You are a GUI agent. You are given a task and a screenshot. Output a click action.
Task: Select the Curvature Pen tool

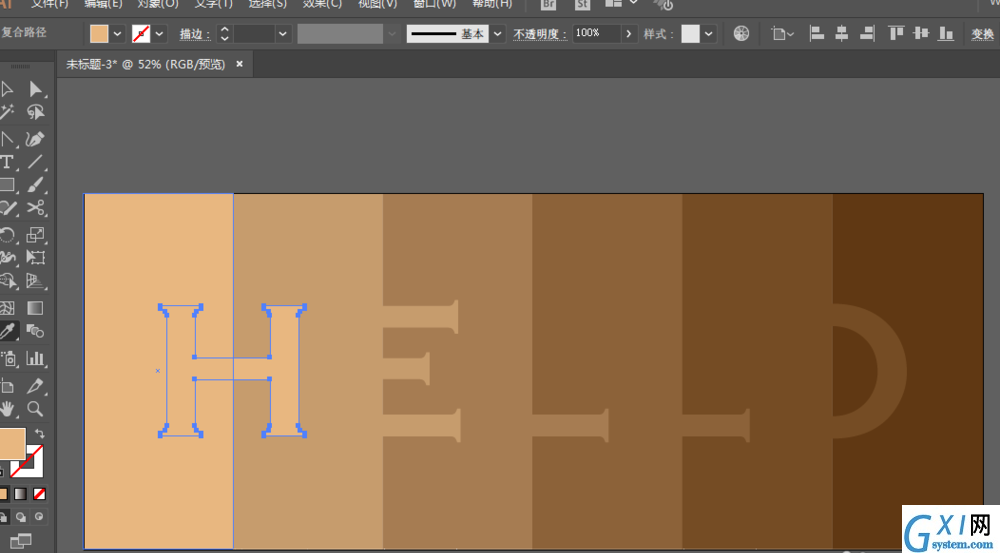click(x=35, y=138)
